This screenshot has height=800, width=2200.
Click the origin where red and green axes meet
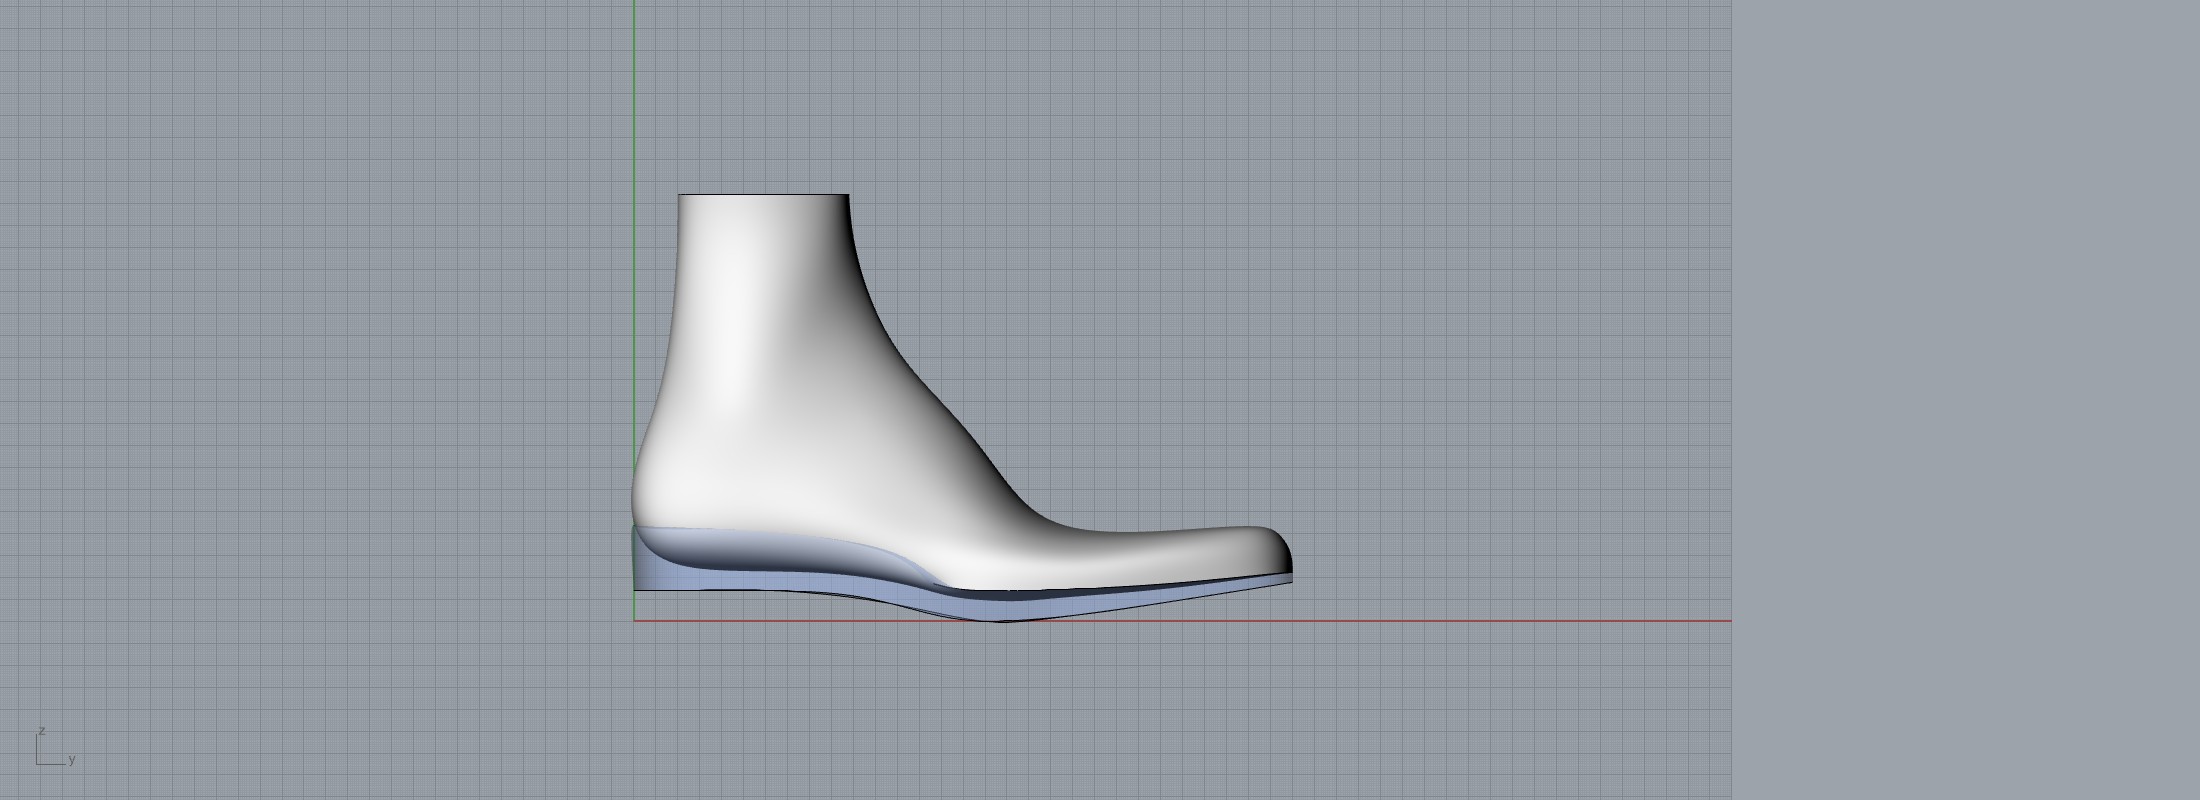(634, 621)
